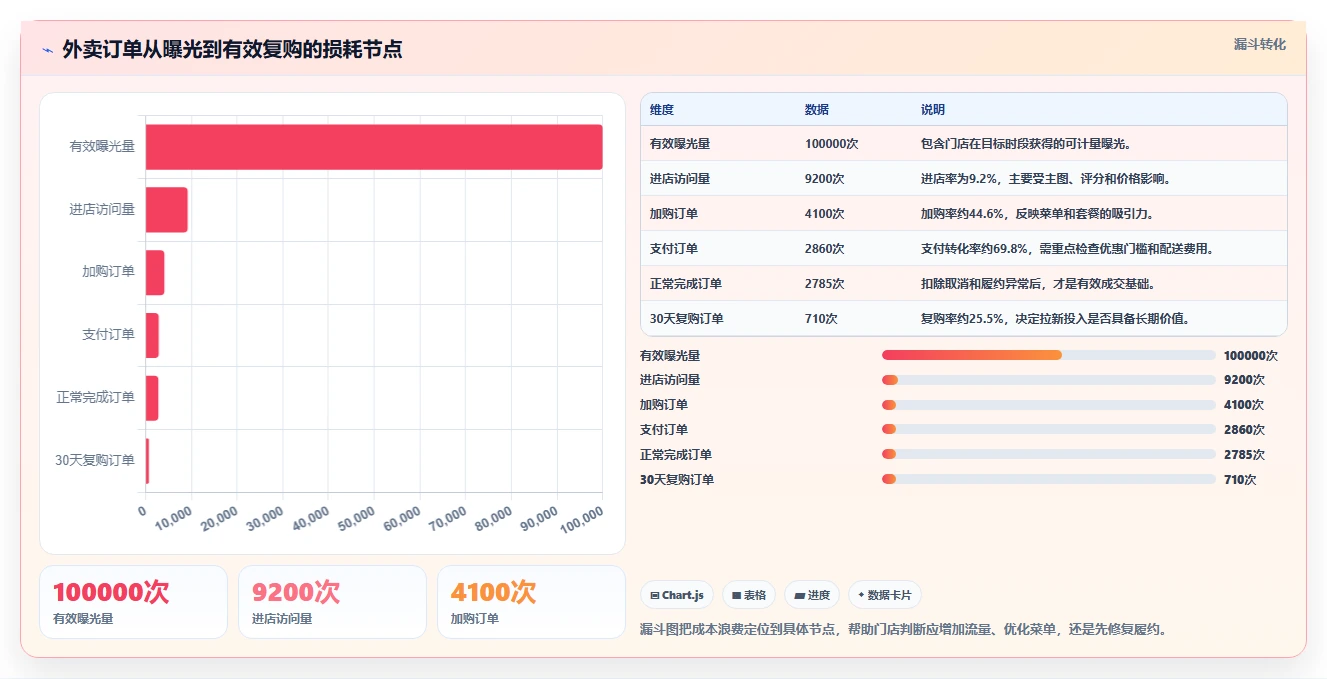Click the 漏斗转化 tag in header
This screenshot has width=1327, height=679.
coord(1259,45)
